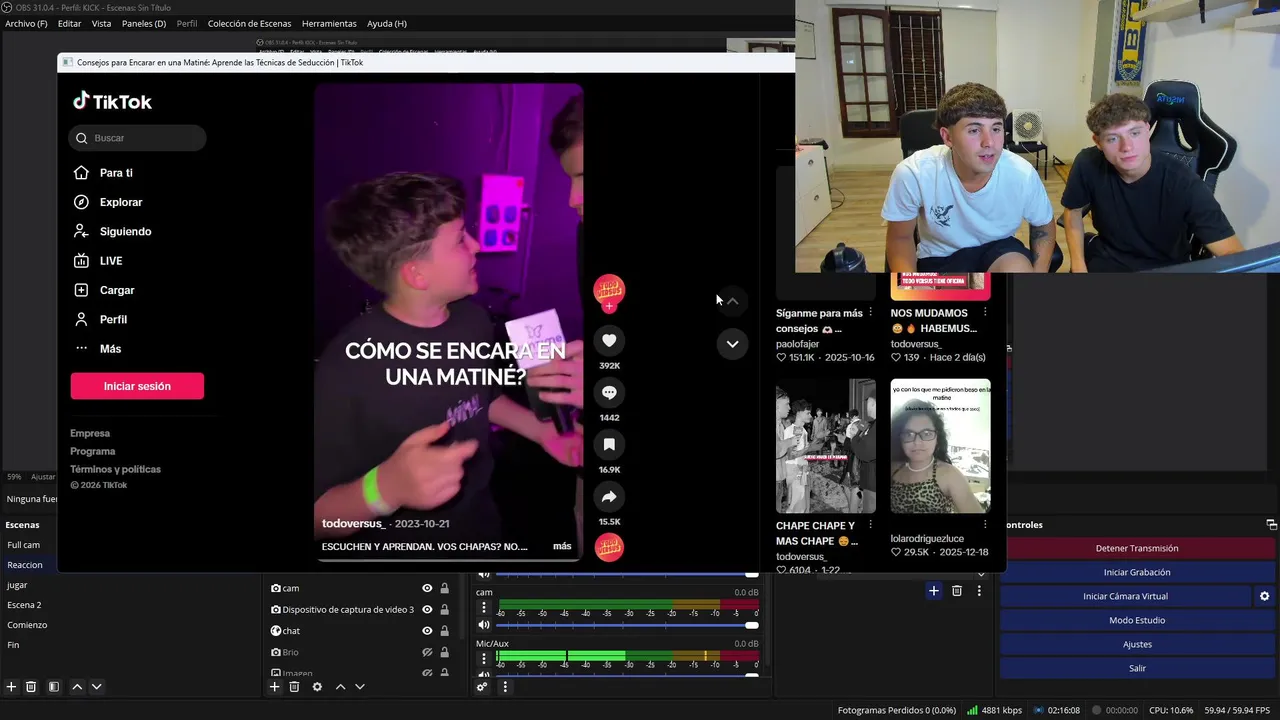Open the Vista menu

[101, 23]
